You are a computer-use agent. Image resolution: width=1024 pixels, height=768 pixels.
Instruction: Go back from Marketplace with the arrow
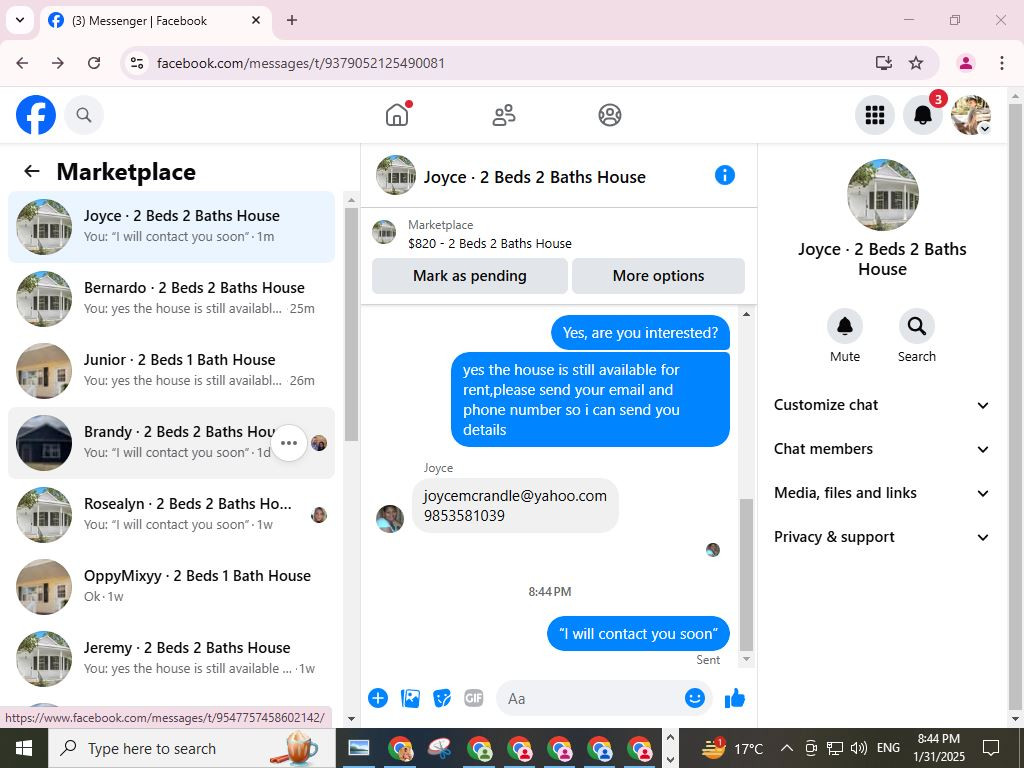pos(32,171)
